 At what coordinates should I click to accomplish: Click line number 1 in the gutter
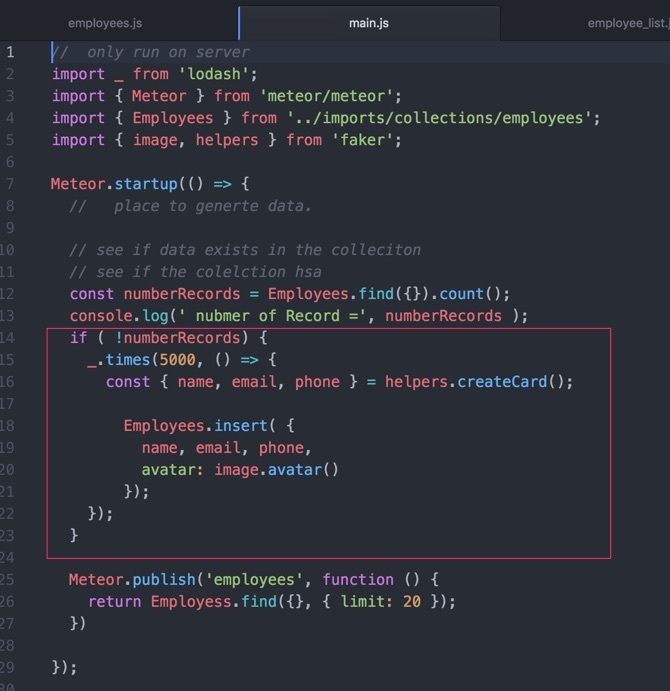(x=10, y=52)
